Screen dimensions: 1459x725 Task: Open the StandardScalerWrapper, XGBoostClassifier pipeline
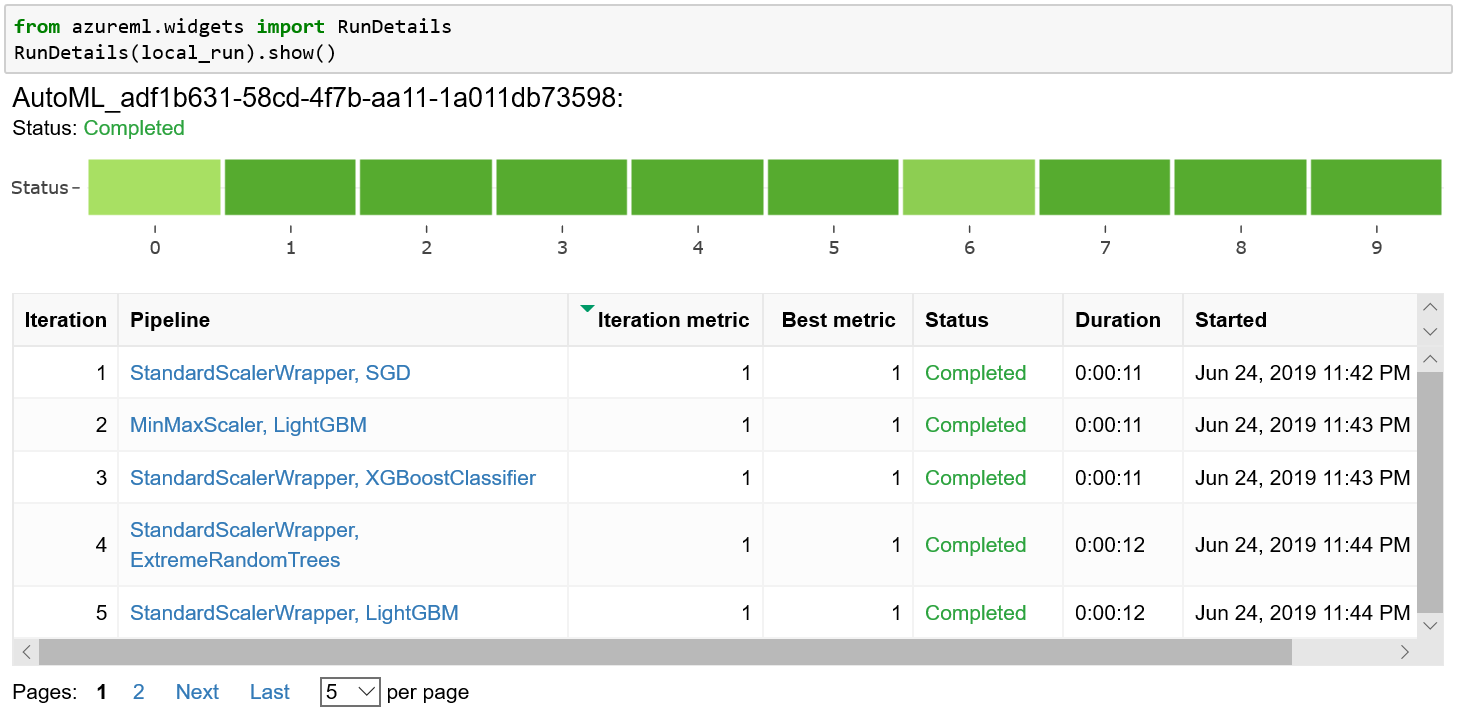(333, 478)
